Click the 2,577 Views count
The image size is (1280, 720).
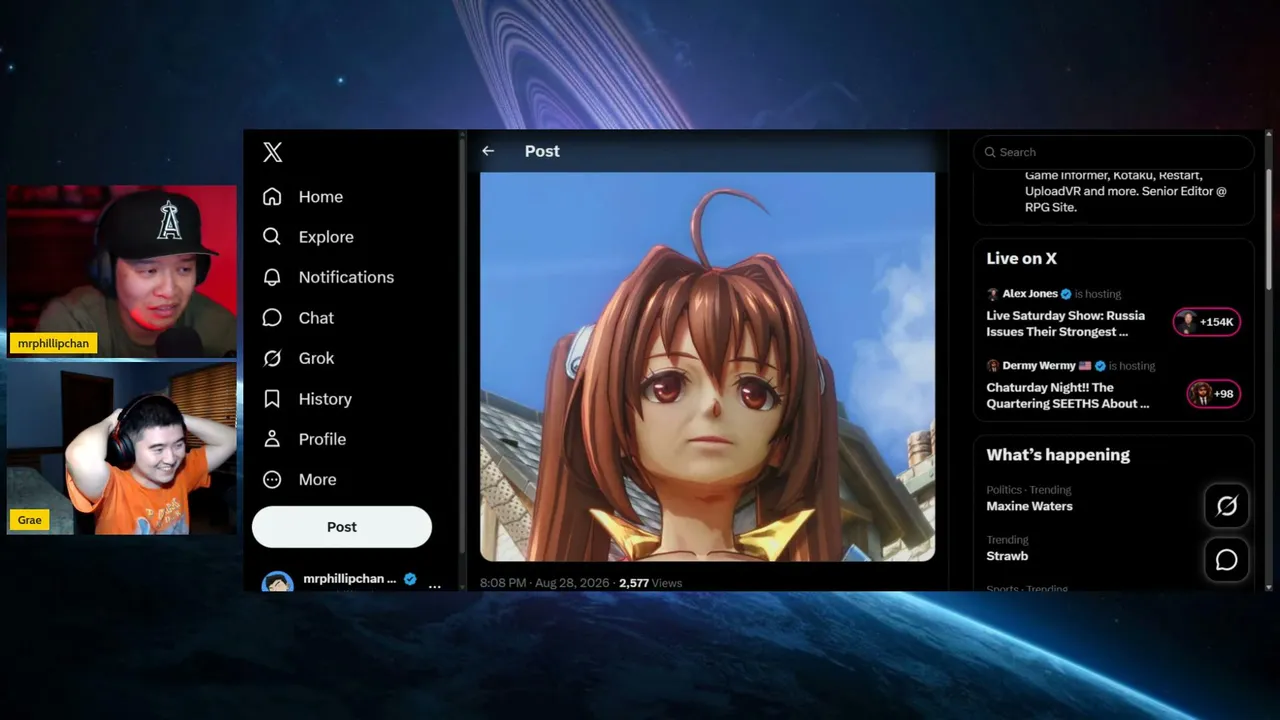pyautogui.click(x=650, y=583)
